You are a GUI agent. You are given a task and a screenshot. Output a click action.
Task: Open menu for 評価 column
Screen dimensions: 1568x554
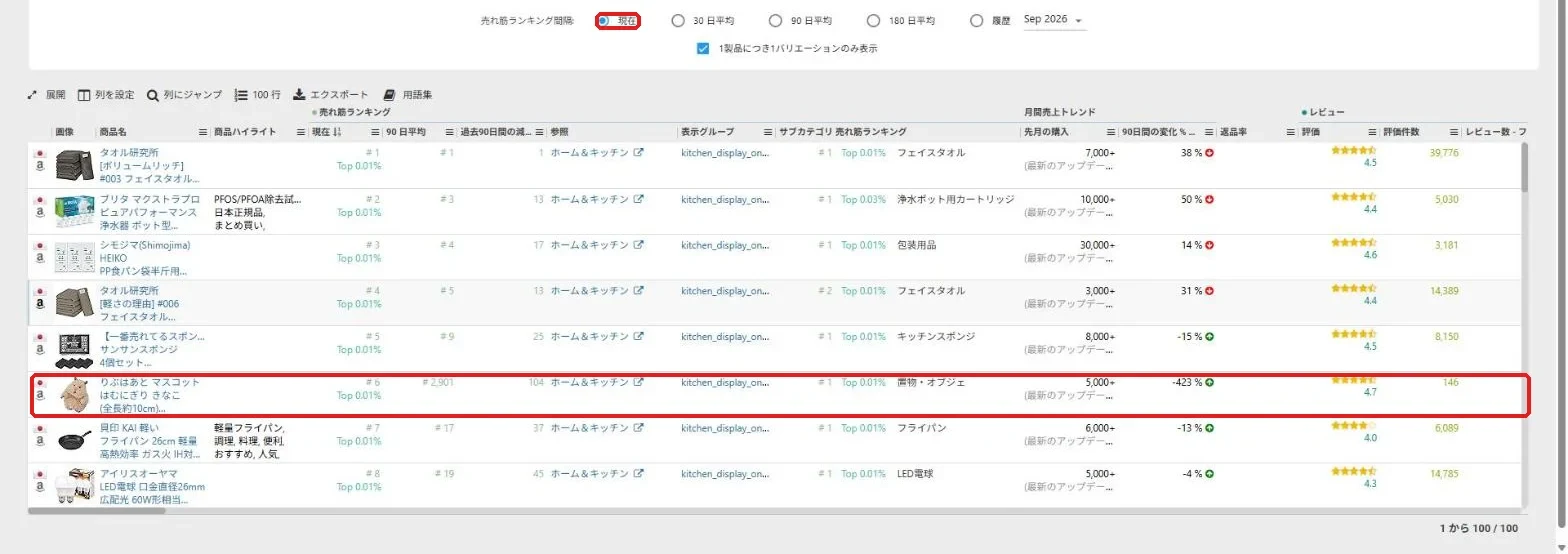point(1373,132)
